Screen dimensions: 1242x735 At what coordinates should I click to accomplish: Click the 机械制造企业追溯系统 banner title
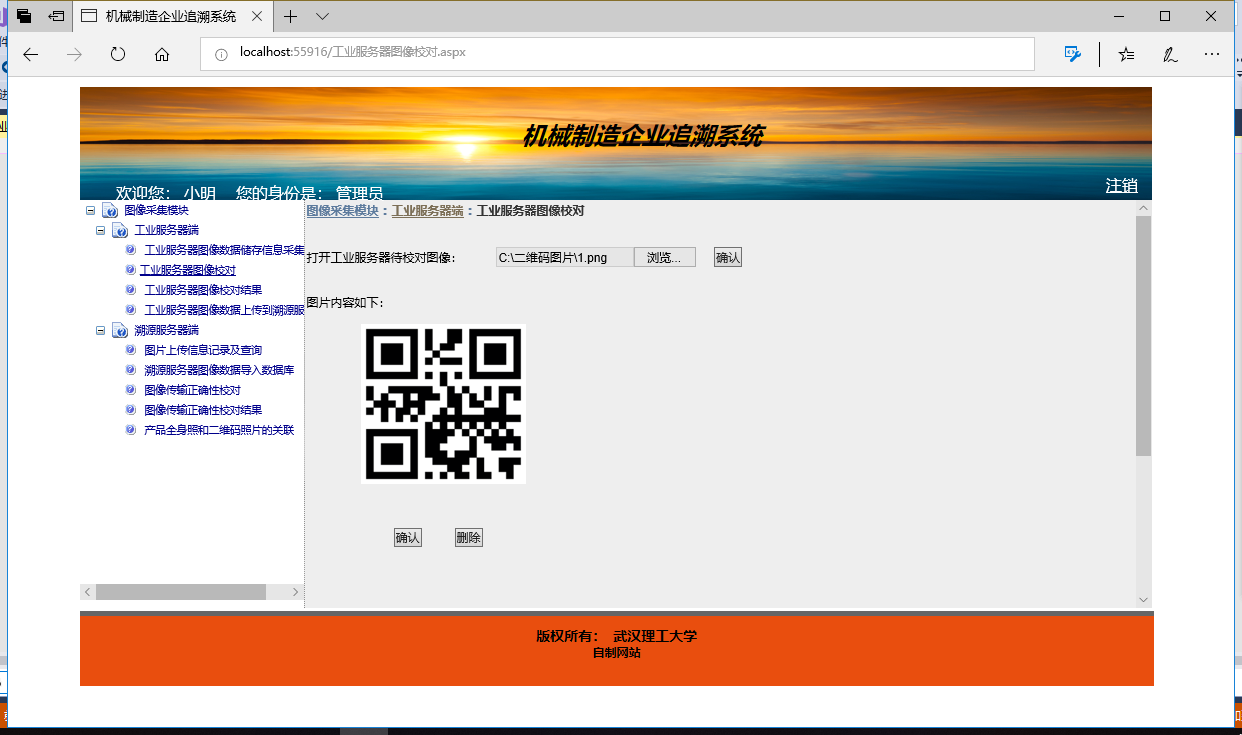(642, 137)
